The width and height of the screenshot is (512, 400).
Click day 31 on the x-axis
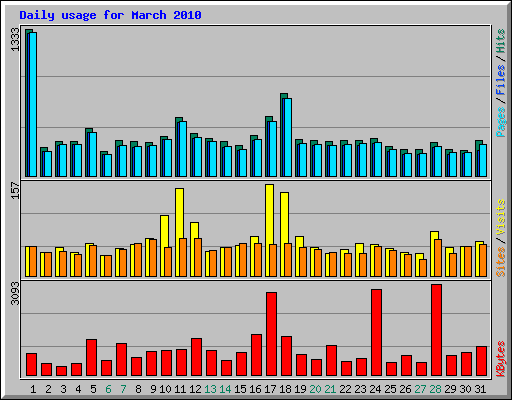(x=480, y=389)
